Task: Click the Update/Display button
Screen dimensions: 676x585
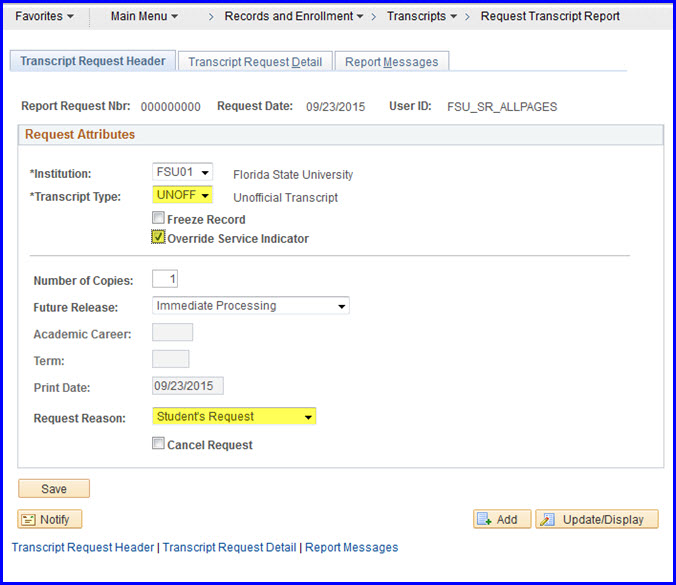Action: click(x=597, y=519)
